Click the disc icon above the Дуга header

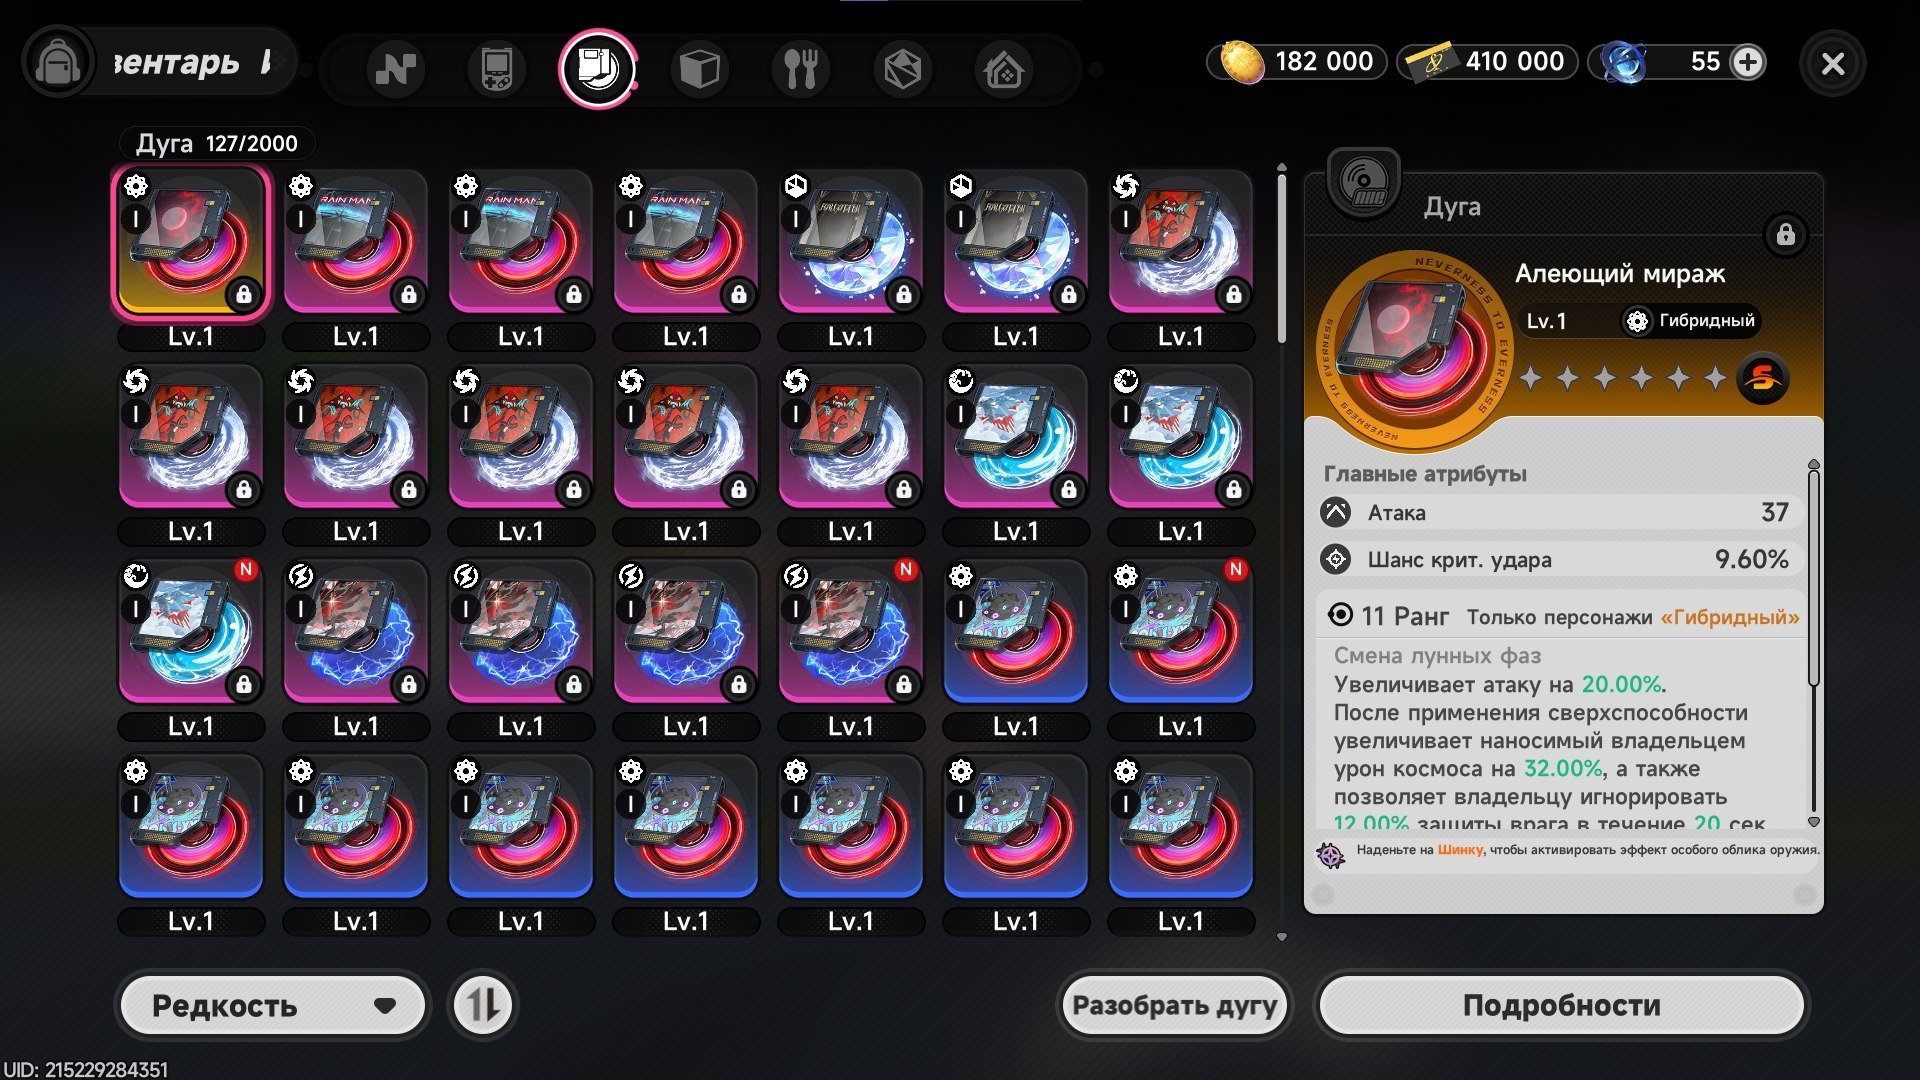coord(1363,183)
